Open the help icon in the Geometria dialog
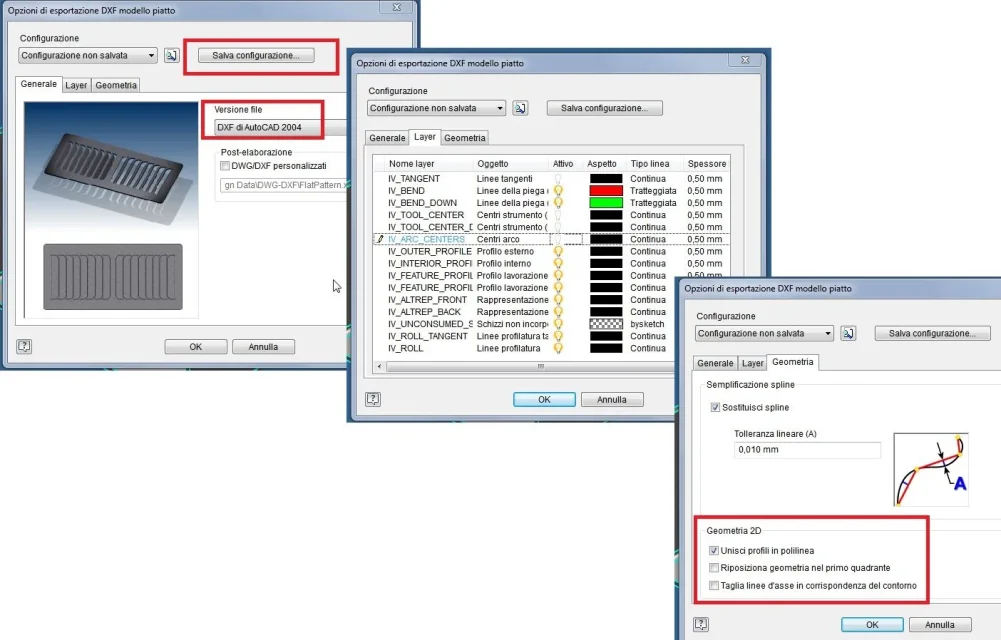Screen dimensions: 1001x640 click(x=701, y=625)
